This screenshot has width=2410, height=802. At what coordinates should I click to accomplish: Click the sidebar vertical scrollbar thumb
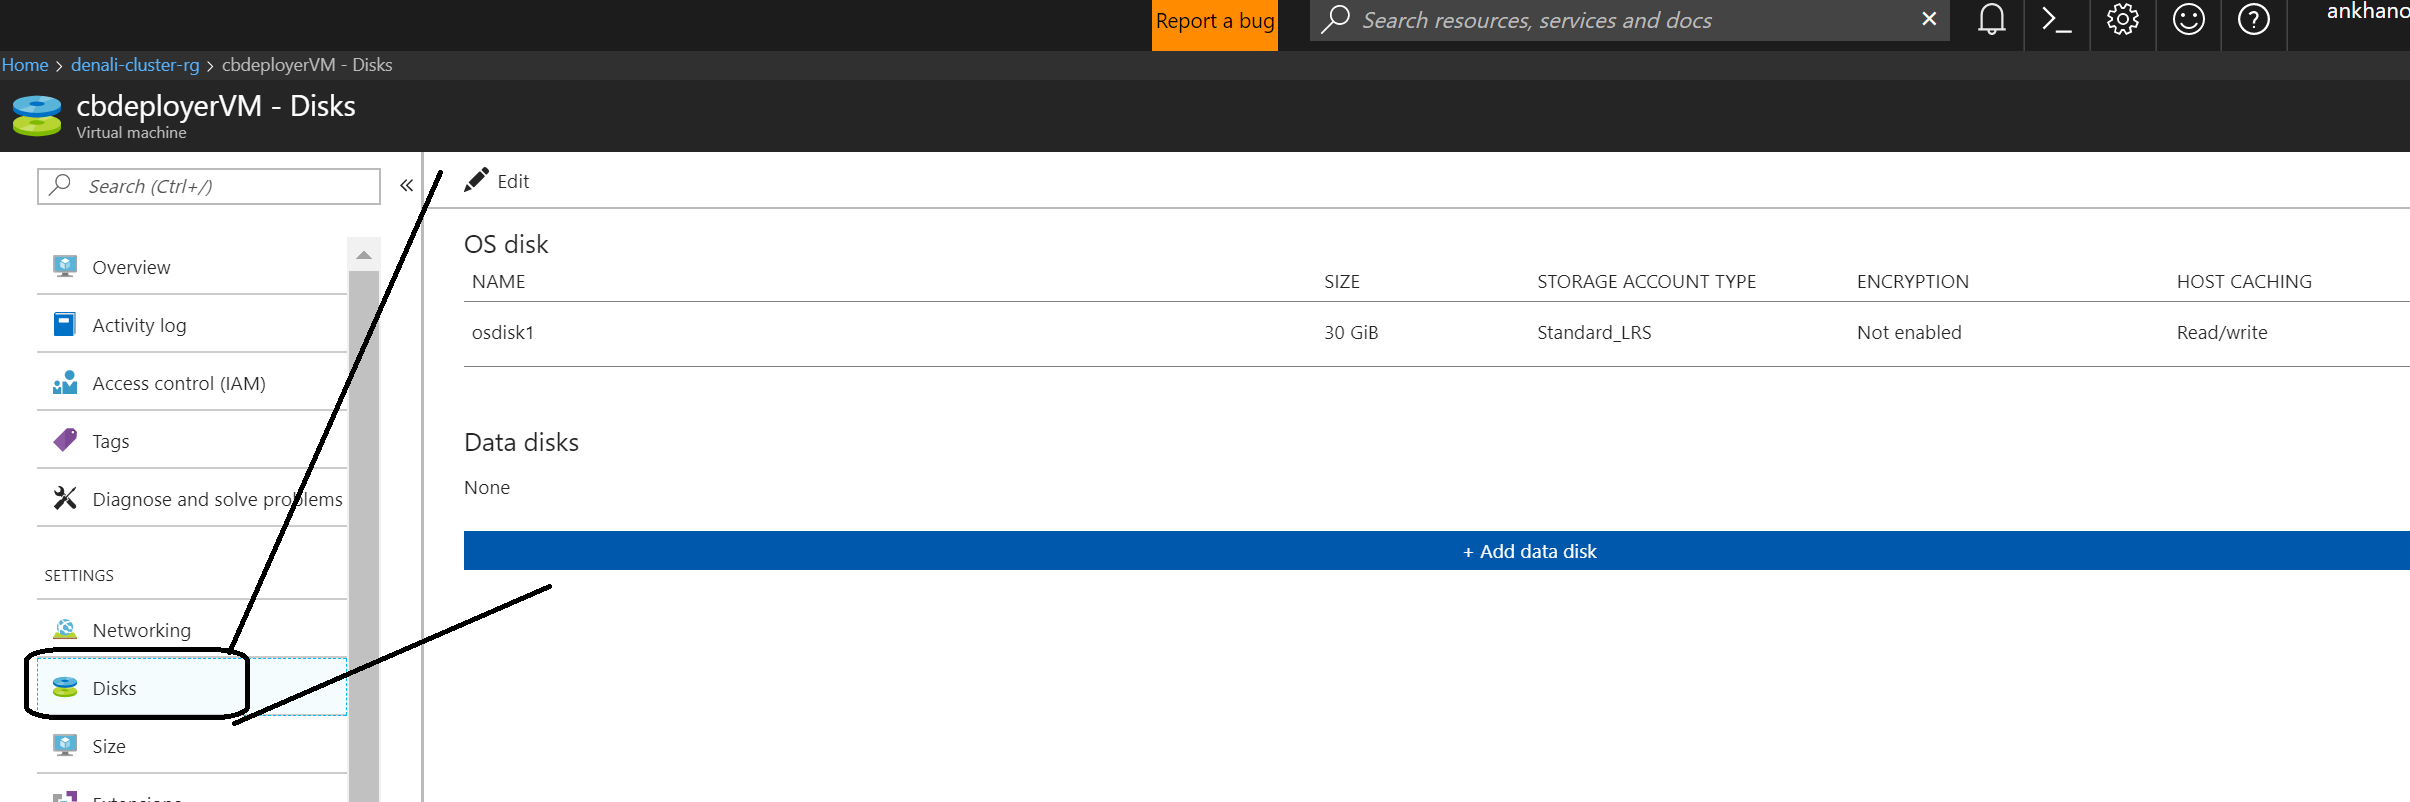(364, 536)
